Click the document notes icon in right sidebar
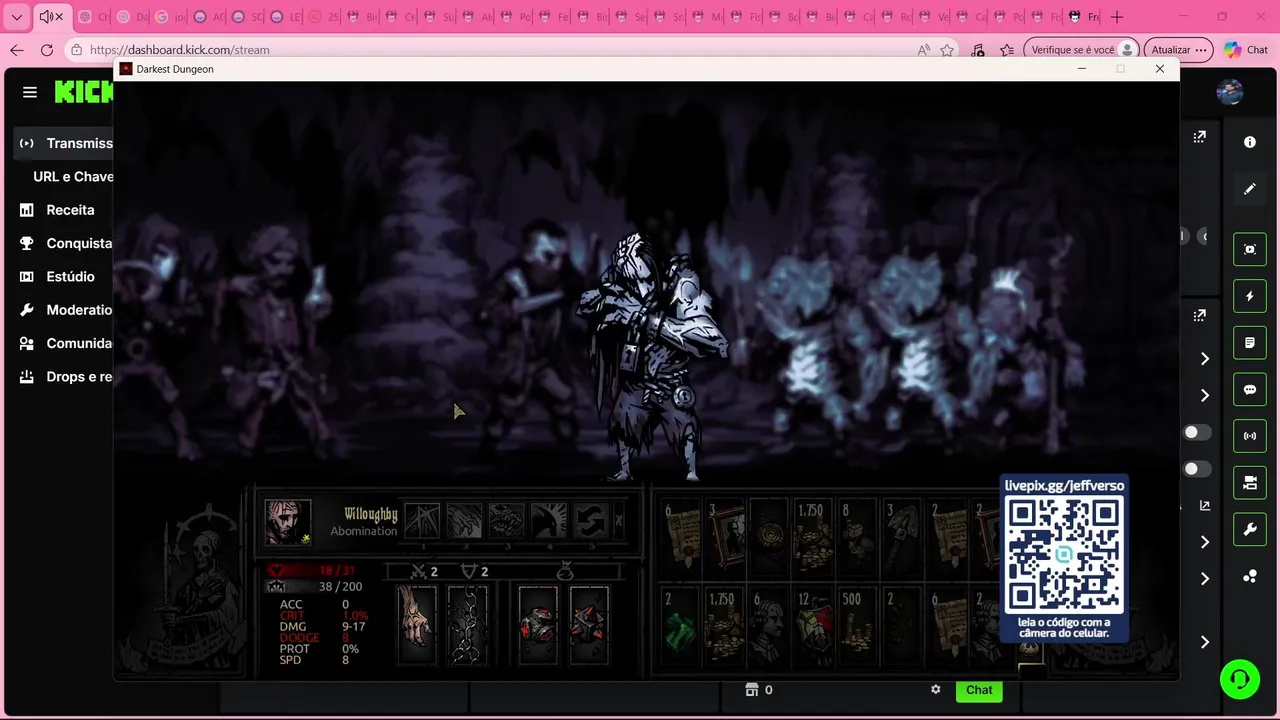 click(1250, 343)
